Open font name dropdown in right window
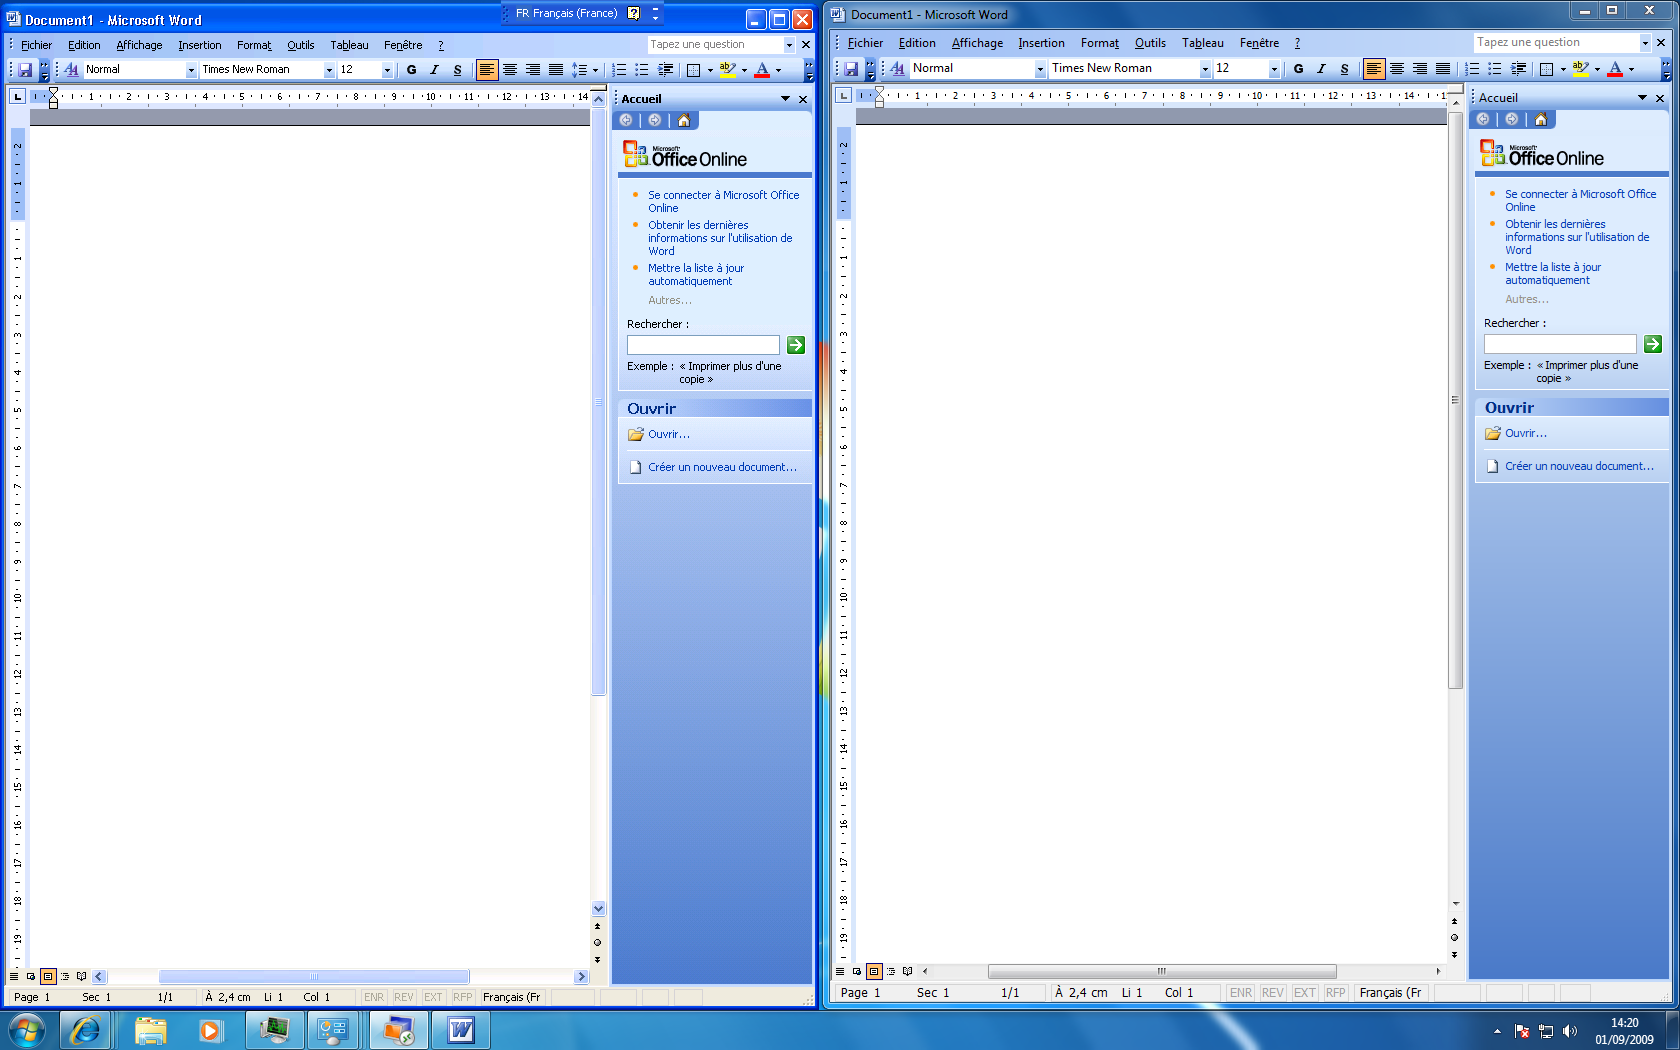The width and height of the screenshot is (1680, 1050). point(1205,69)
